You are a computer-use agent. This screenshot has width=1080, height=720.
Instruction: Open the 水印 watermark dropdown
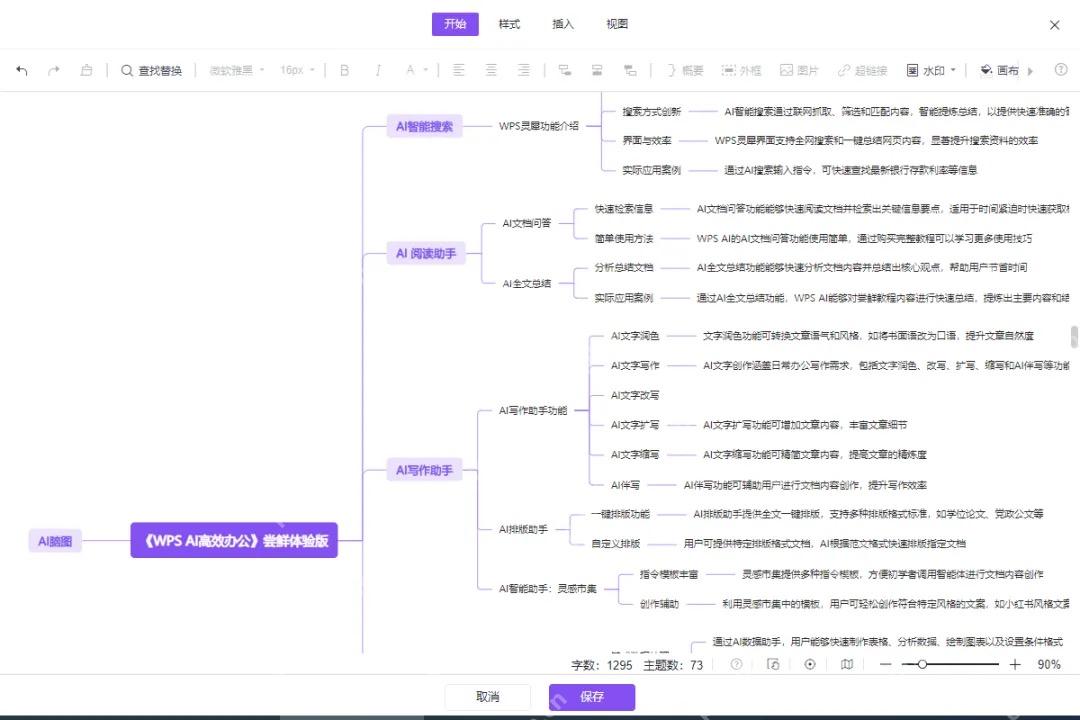click(931, 70)
